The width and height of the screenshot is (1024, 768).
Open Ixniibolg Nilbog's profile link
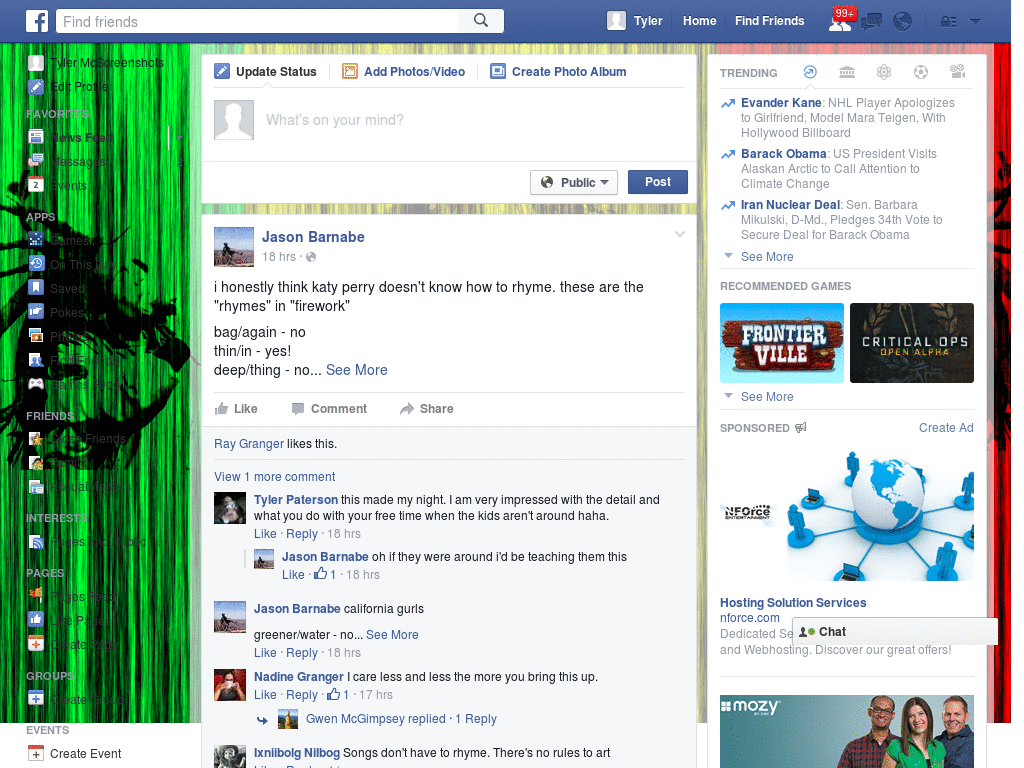(x=296, y=753)
